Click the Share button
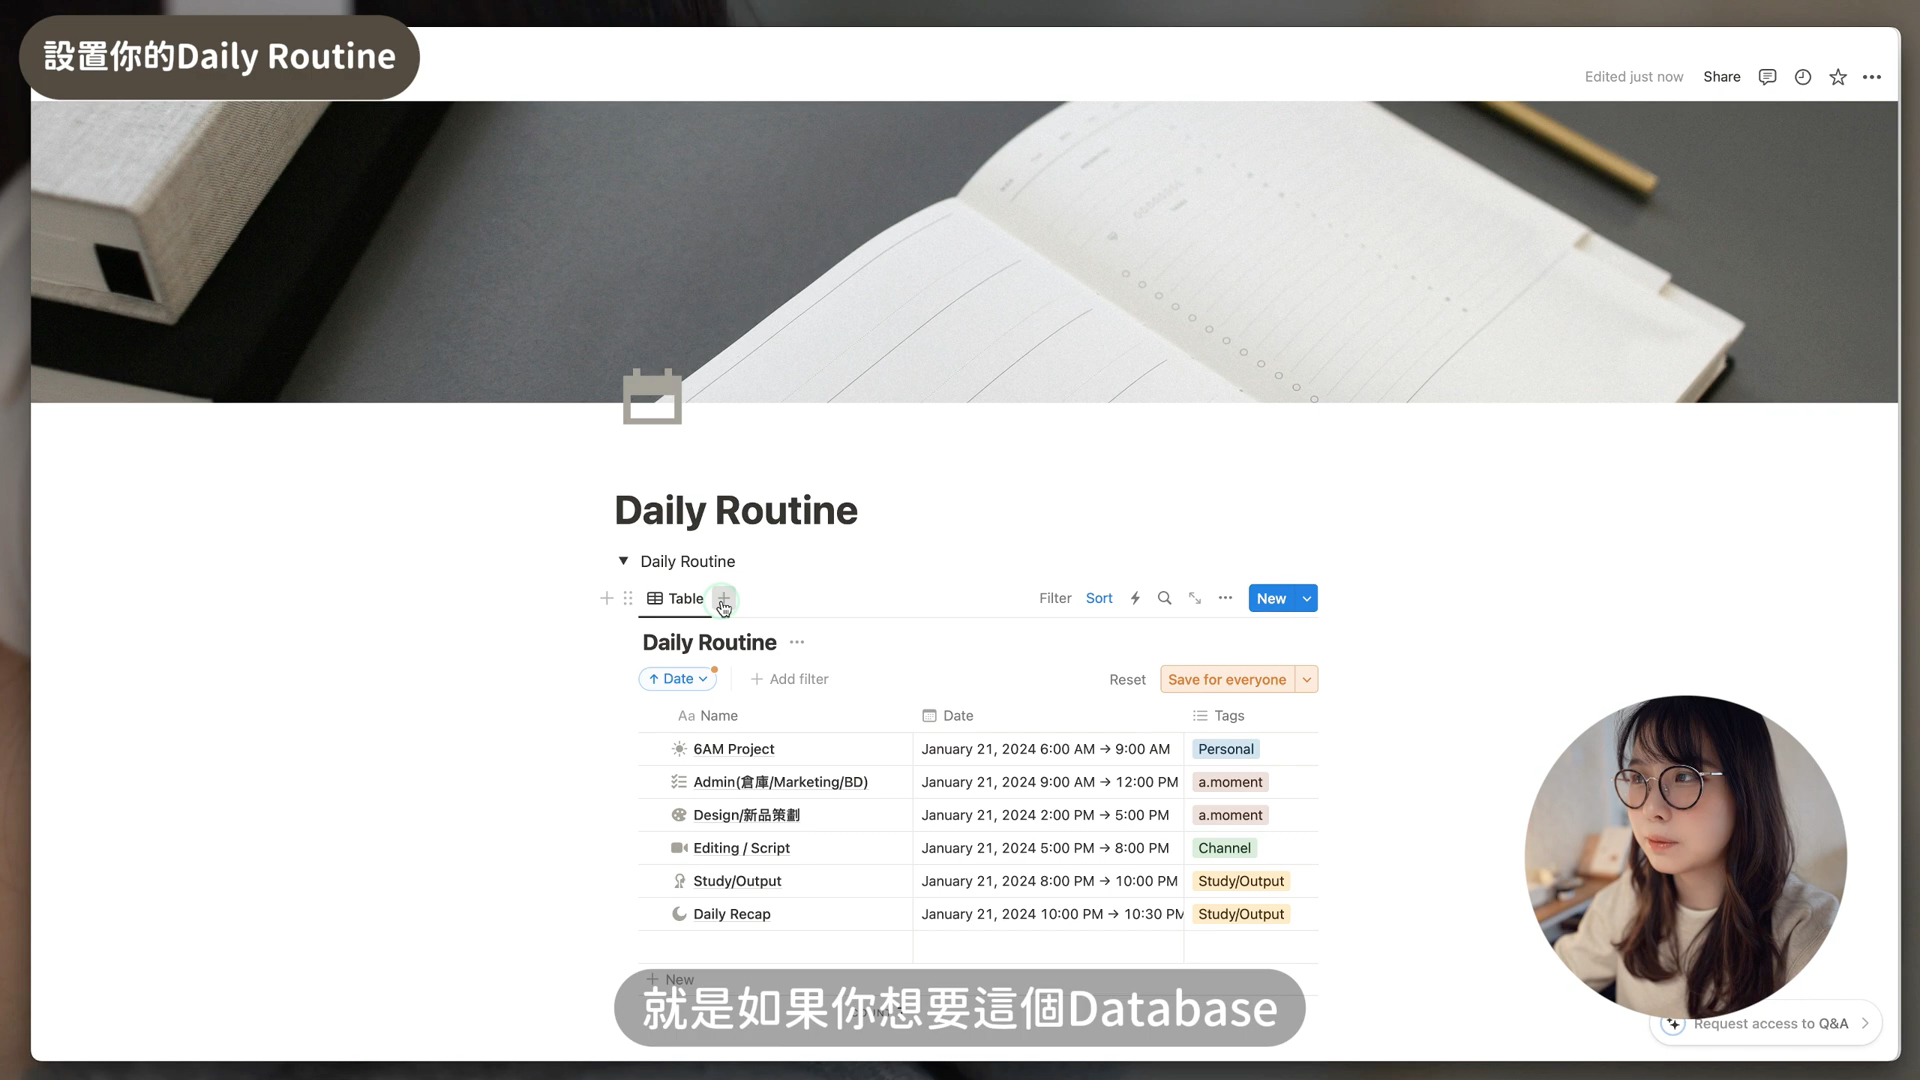1920x1080 pixels. 1721,77
